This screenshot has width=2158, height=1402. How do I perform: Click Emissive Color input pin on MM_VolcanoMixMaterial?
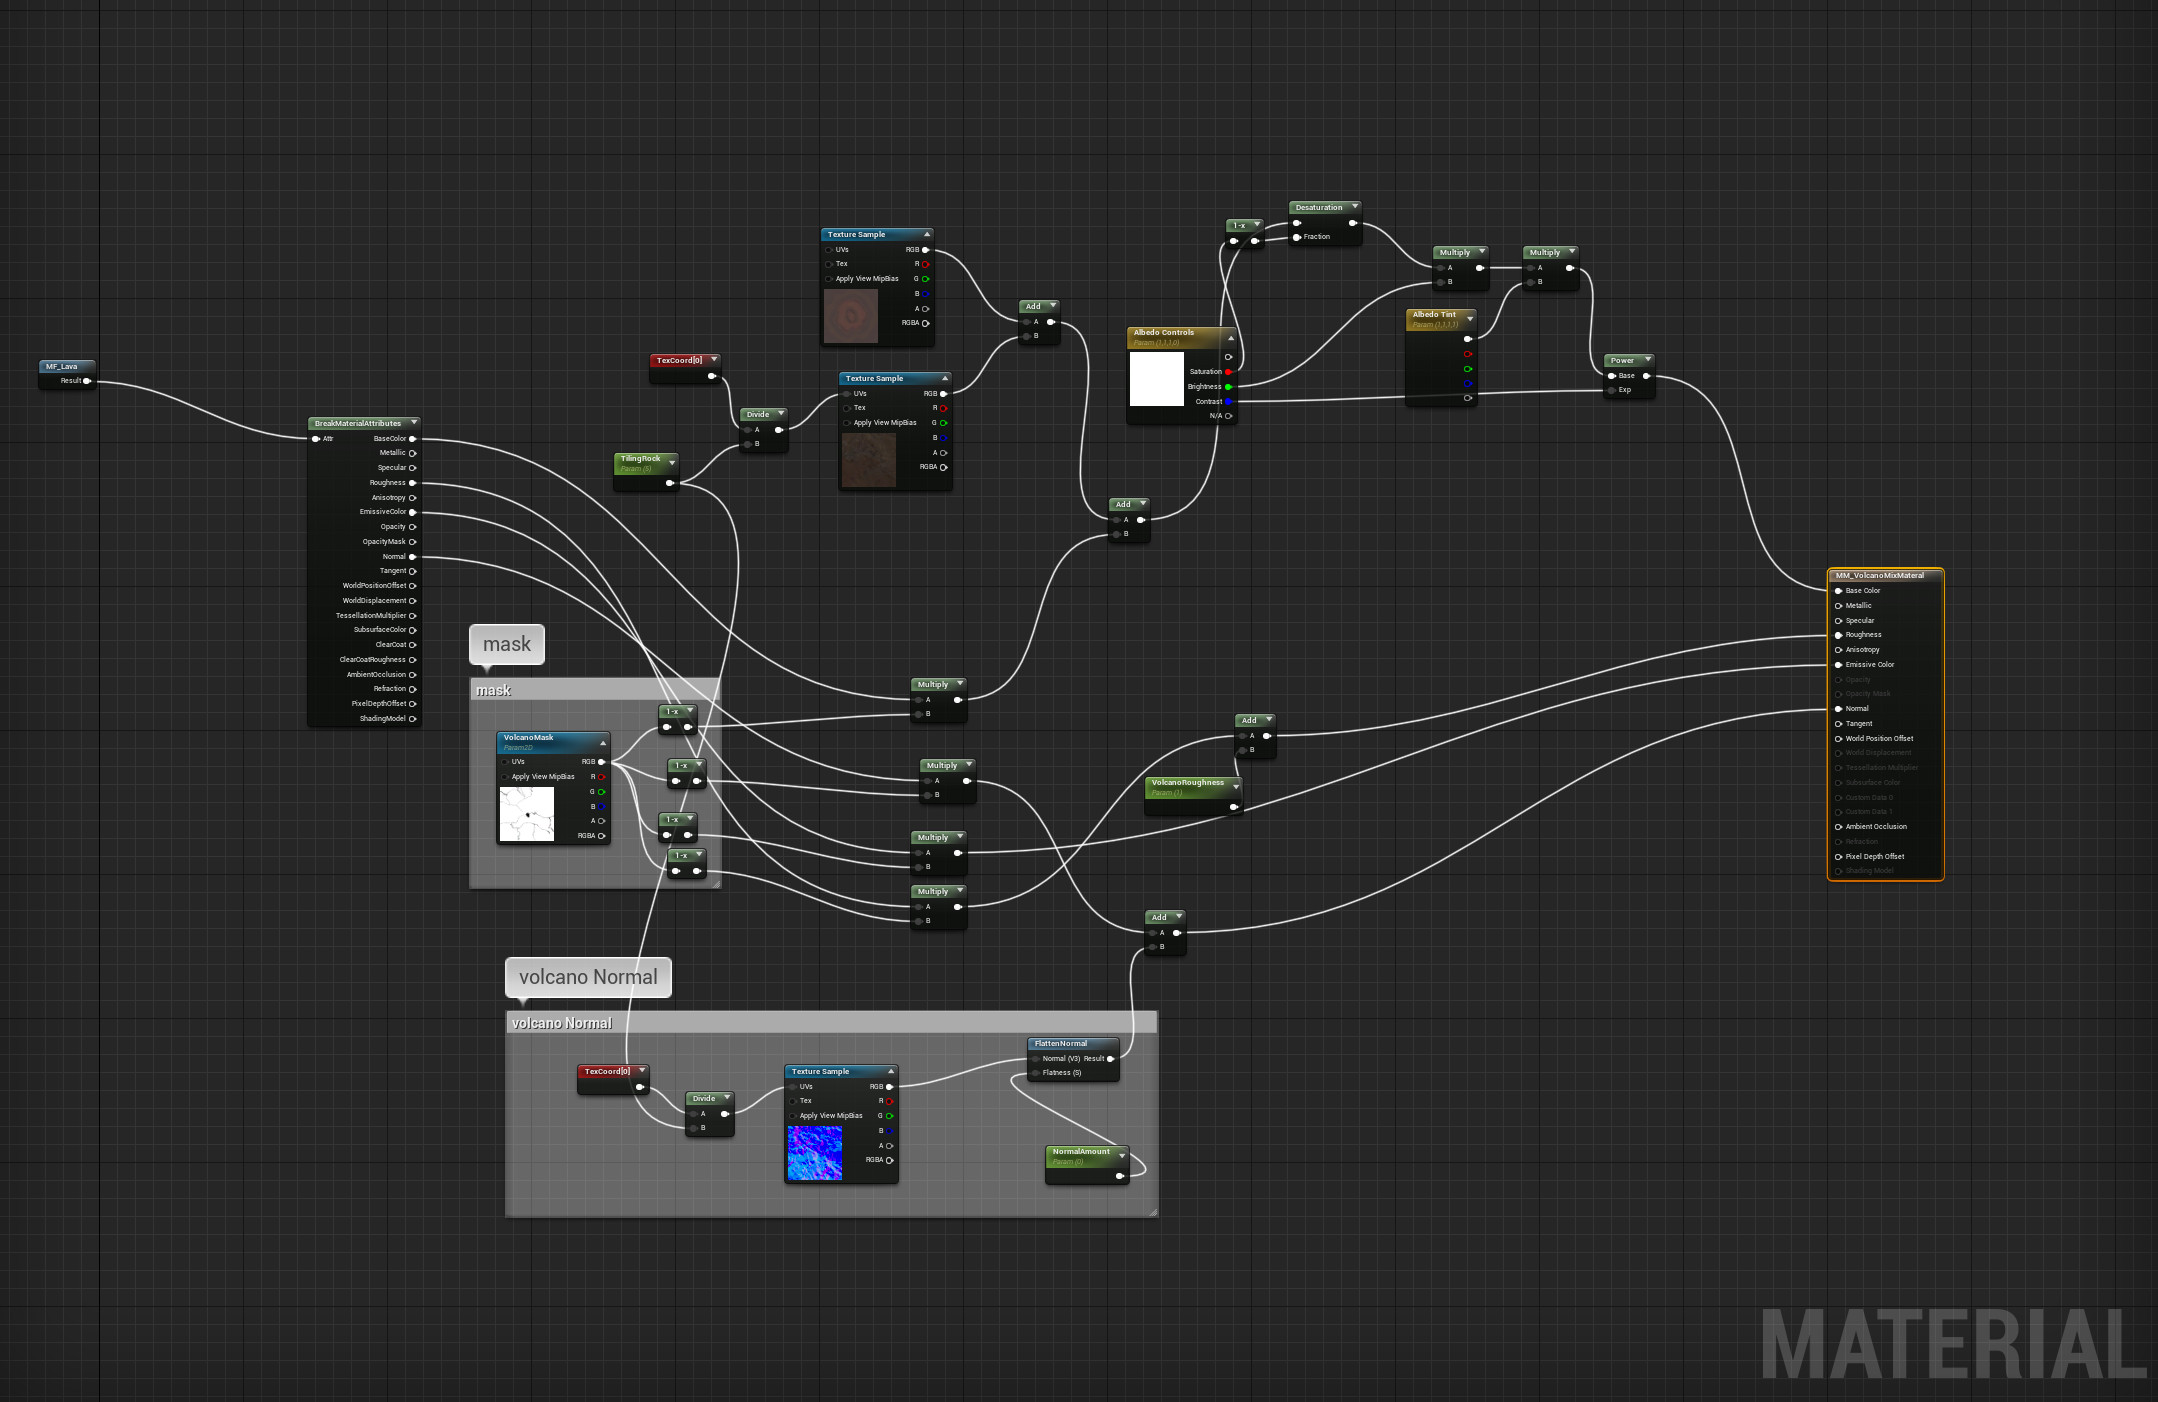[1838, 665]
